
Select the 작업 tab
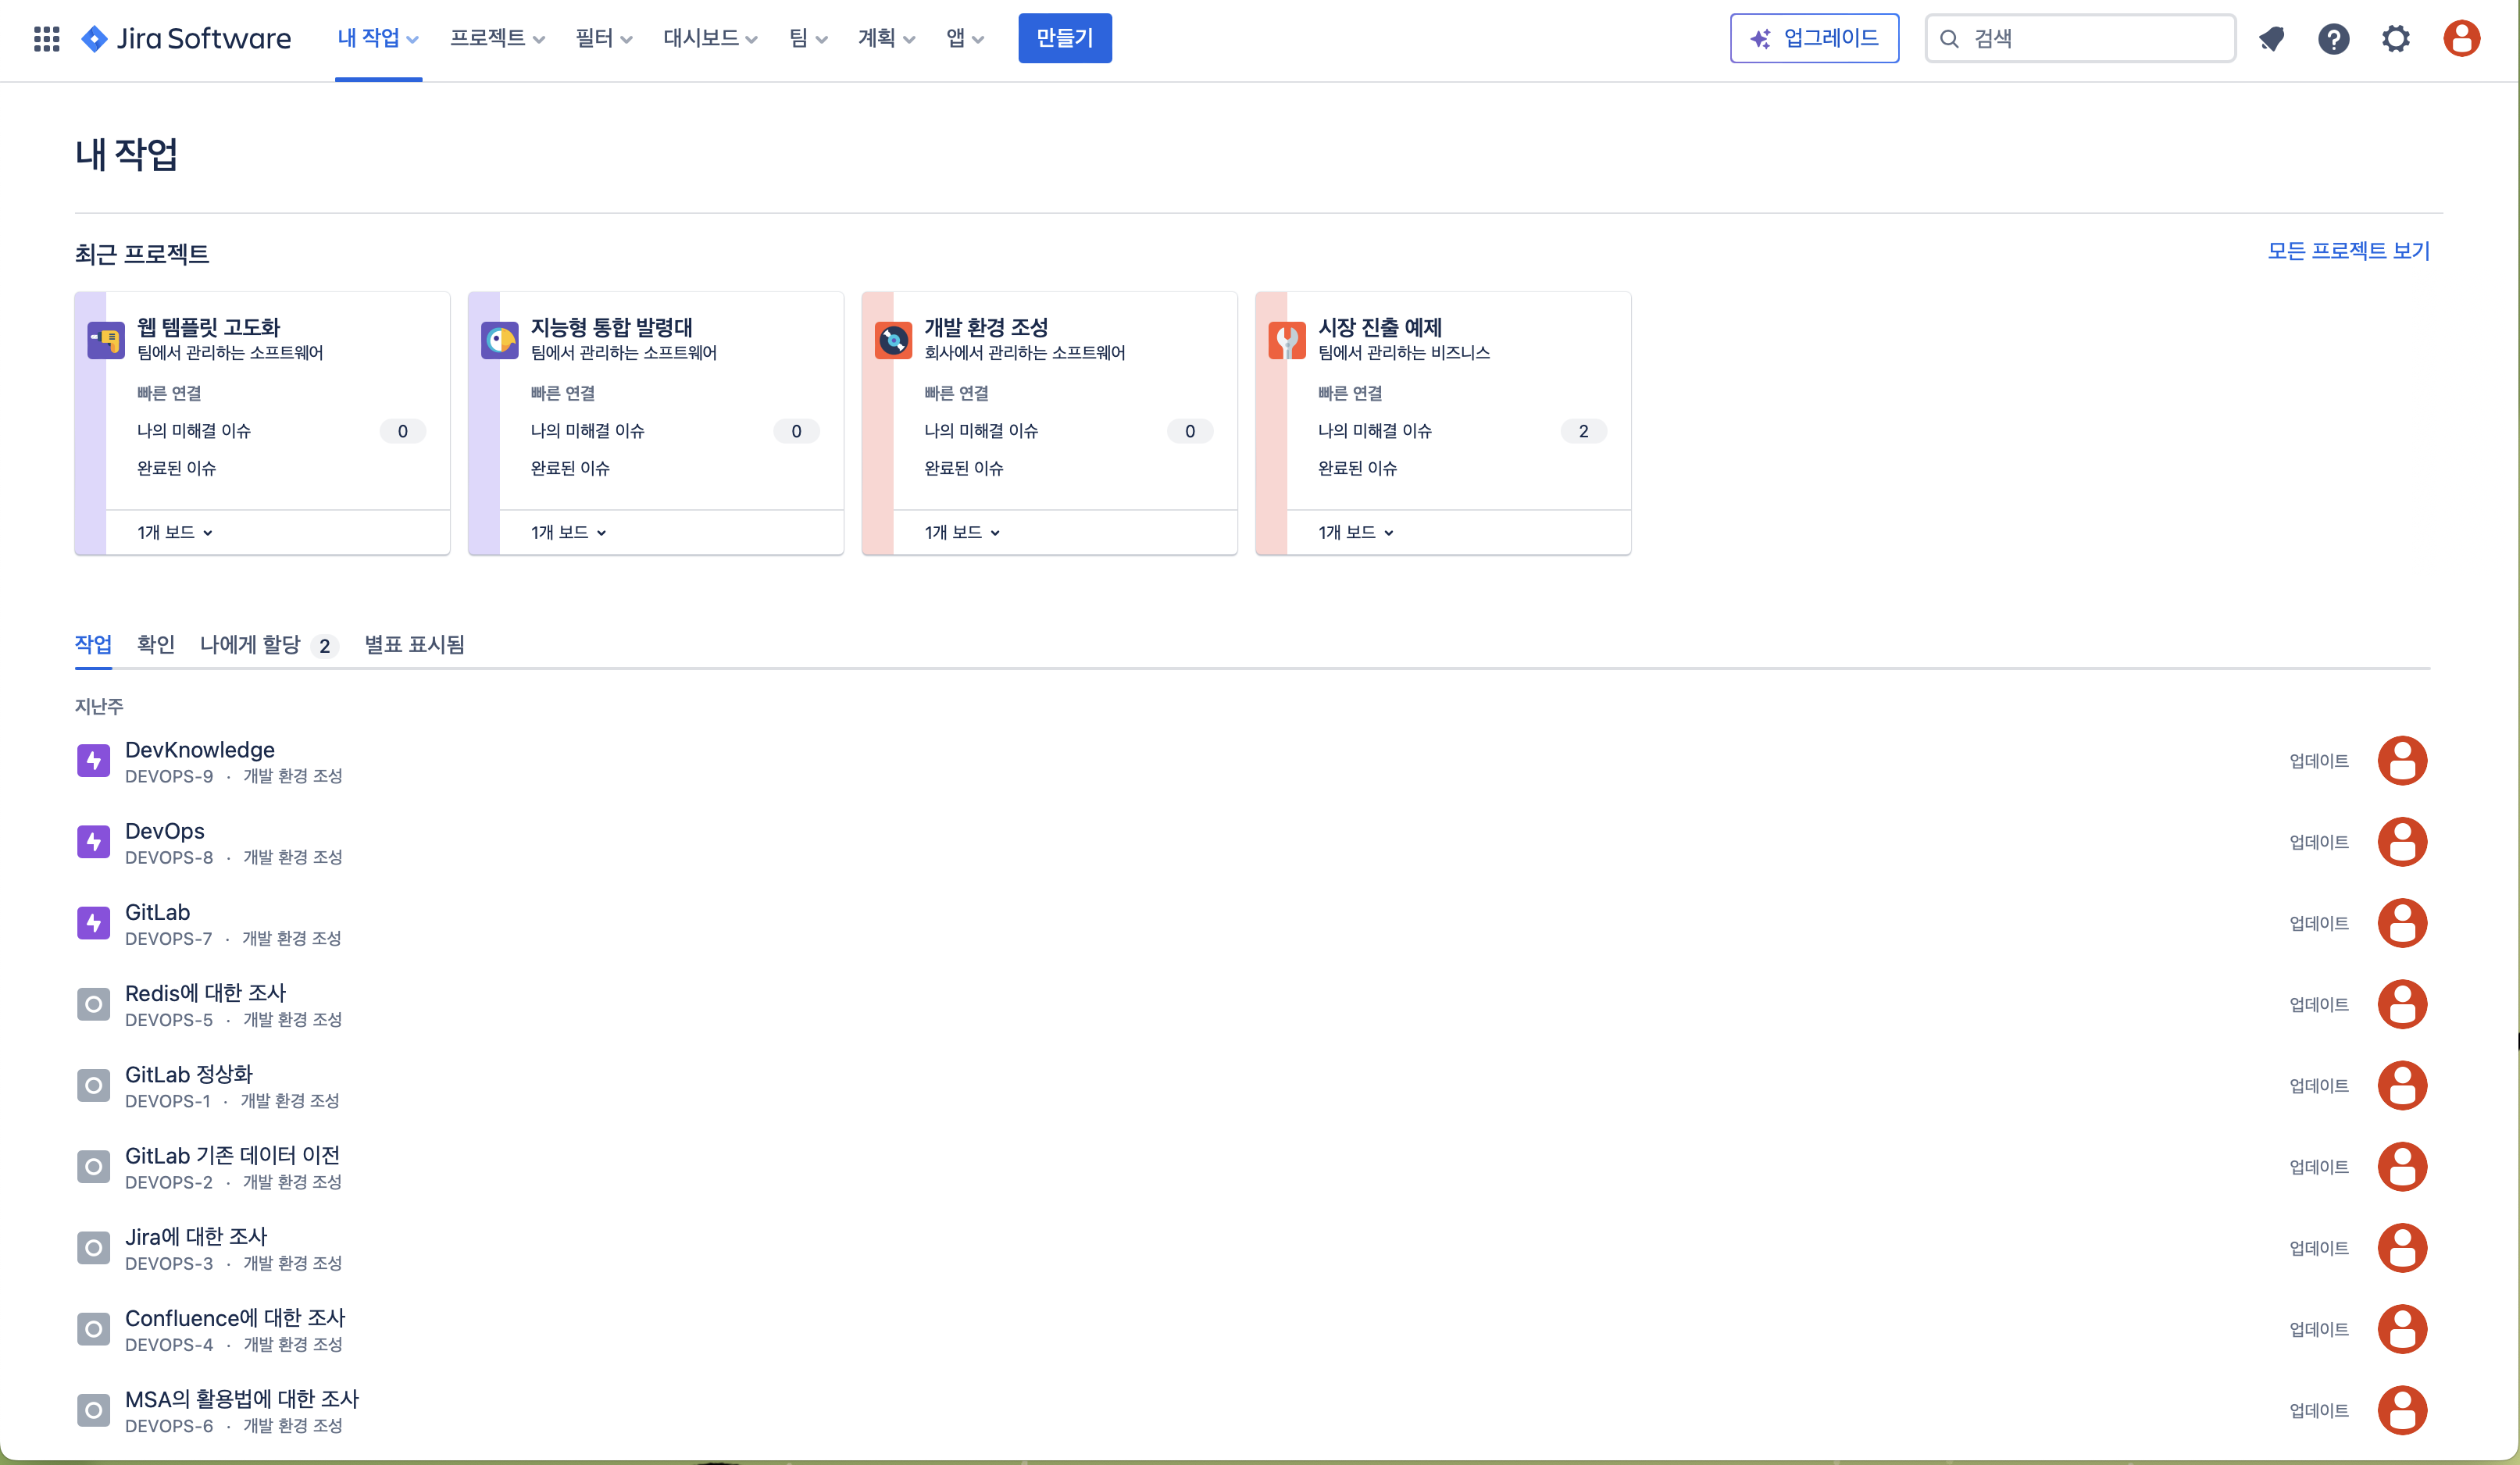coord(93,645)
